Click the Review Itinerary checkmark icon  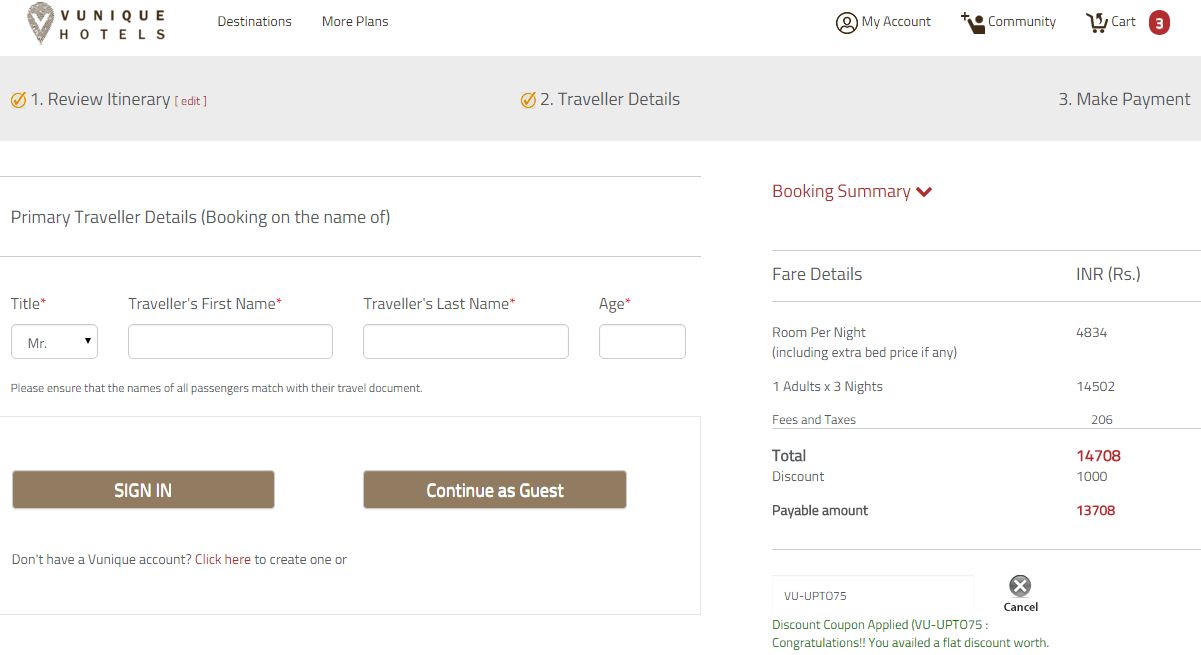pos(18,100)
